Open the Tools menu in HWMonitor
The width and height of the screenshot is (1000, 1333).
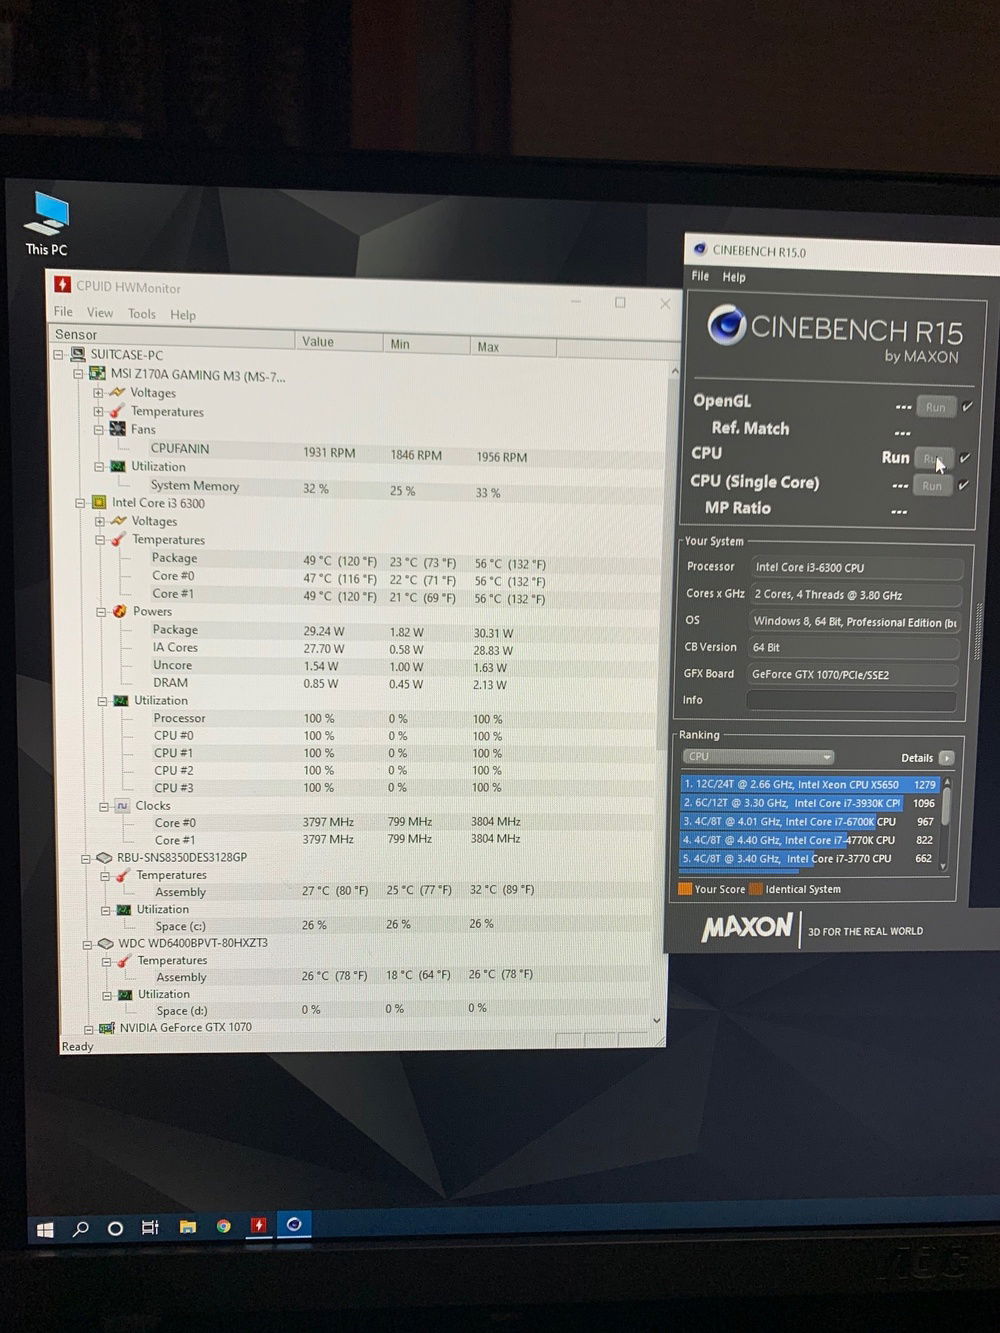point(141,313)
